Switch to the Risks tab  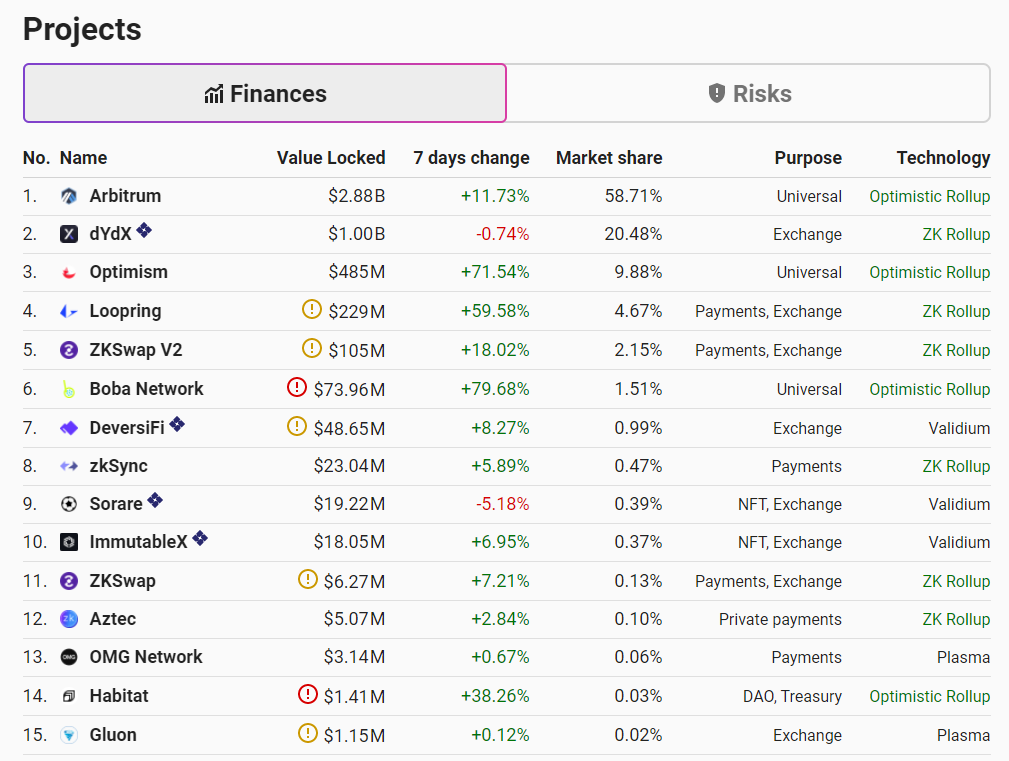pyautogui.click(x=749, y=94)
